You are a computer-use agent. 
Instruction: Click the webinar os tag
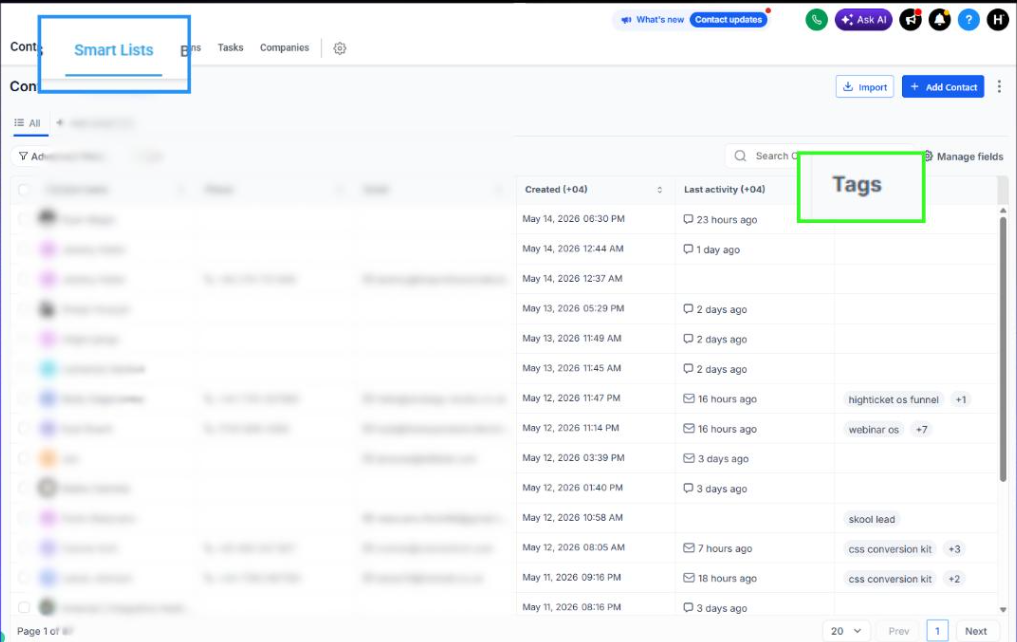(874, 429)
